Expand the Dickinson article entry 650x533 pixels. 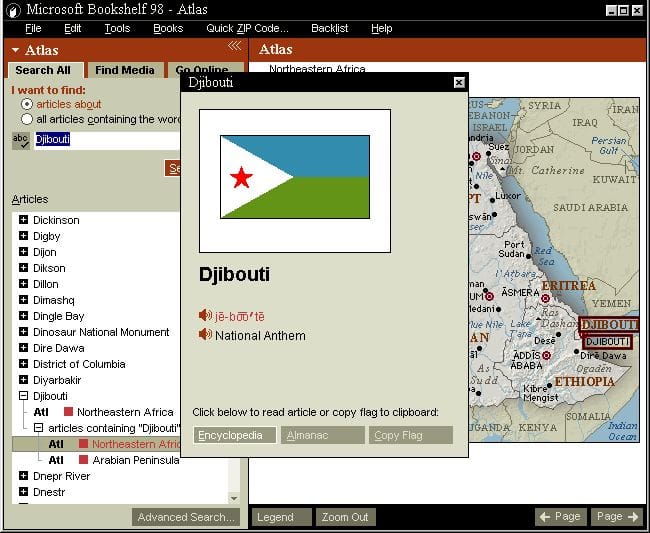point(24,220)
